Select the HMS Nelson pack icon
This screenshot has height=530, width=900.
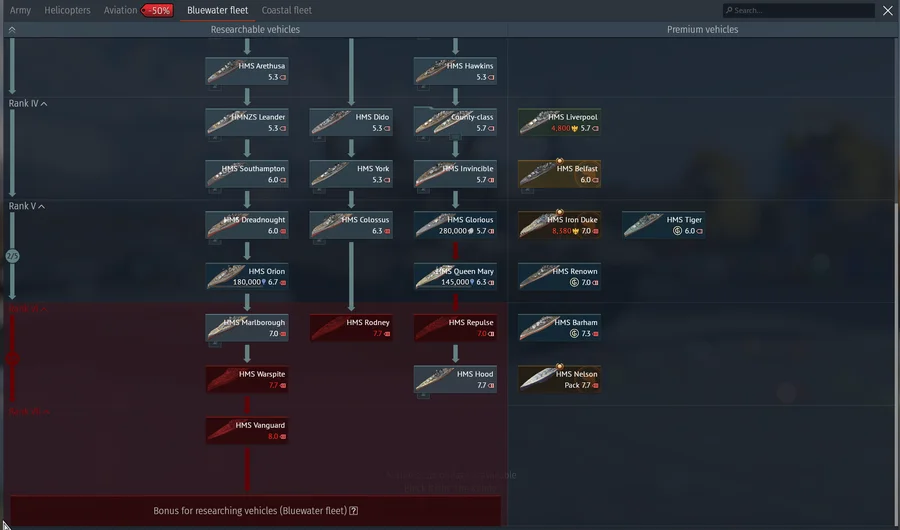tap(559, 379)
